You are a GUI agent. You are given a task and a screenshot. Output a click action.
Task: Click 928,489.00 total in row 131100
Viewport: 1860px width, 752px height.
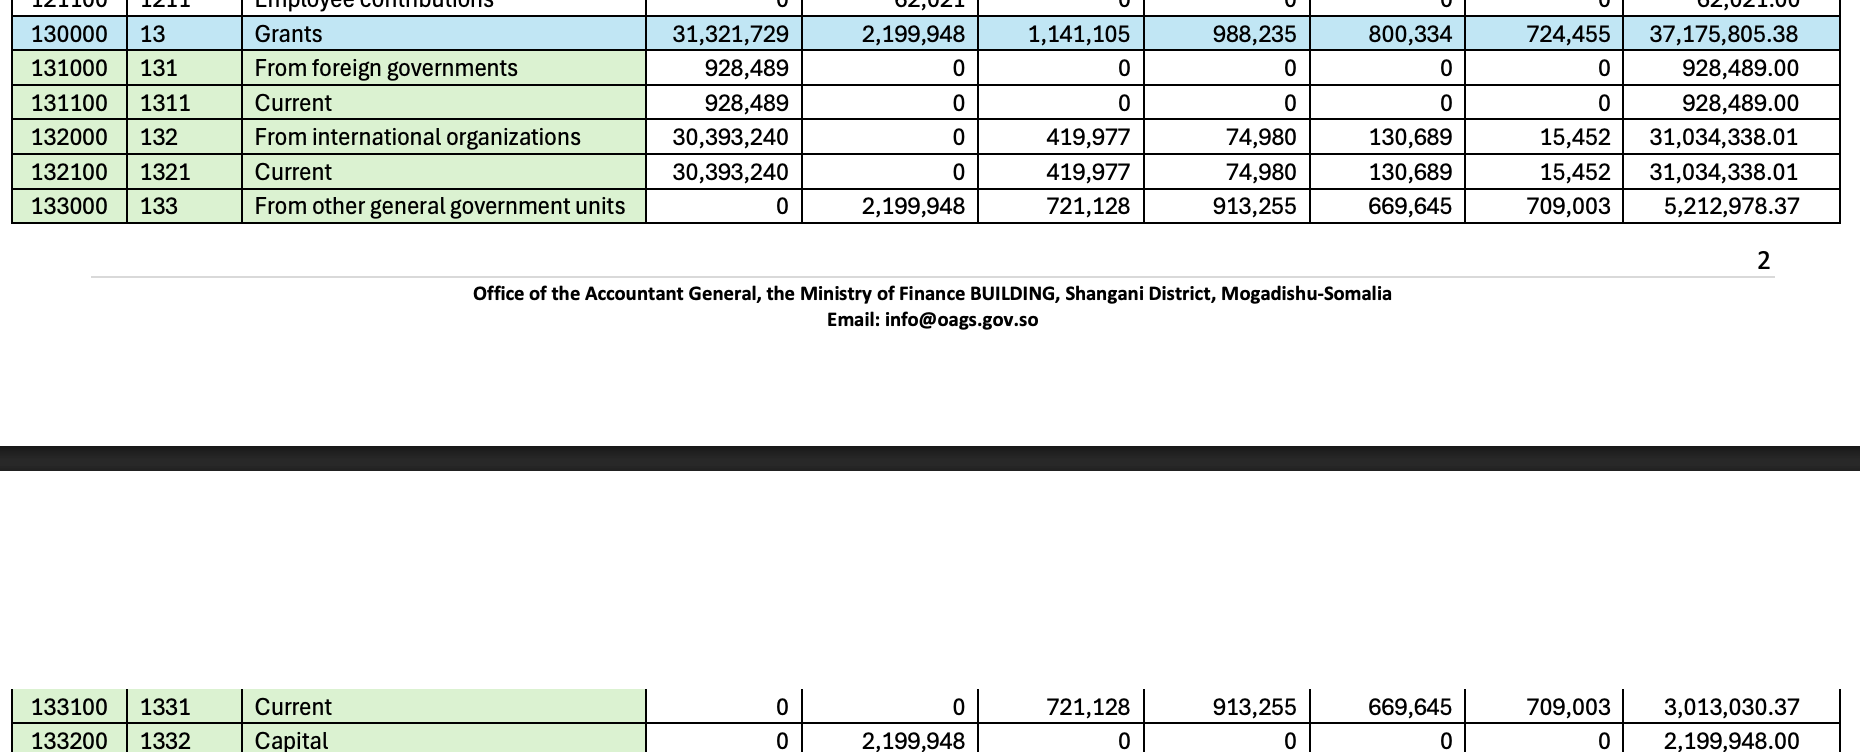[1740, 103]
